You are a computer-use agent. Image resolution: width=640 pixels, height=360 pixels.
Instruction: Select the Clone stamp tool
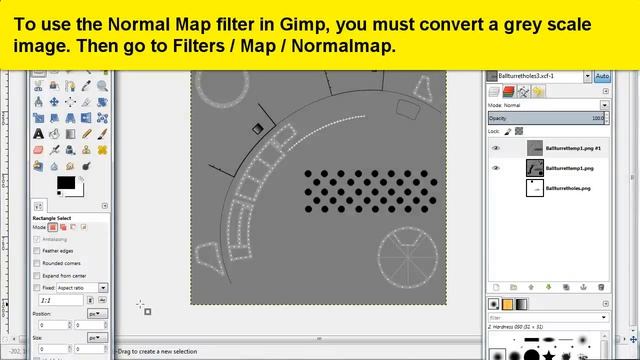tap(86, 150)
